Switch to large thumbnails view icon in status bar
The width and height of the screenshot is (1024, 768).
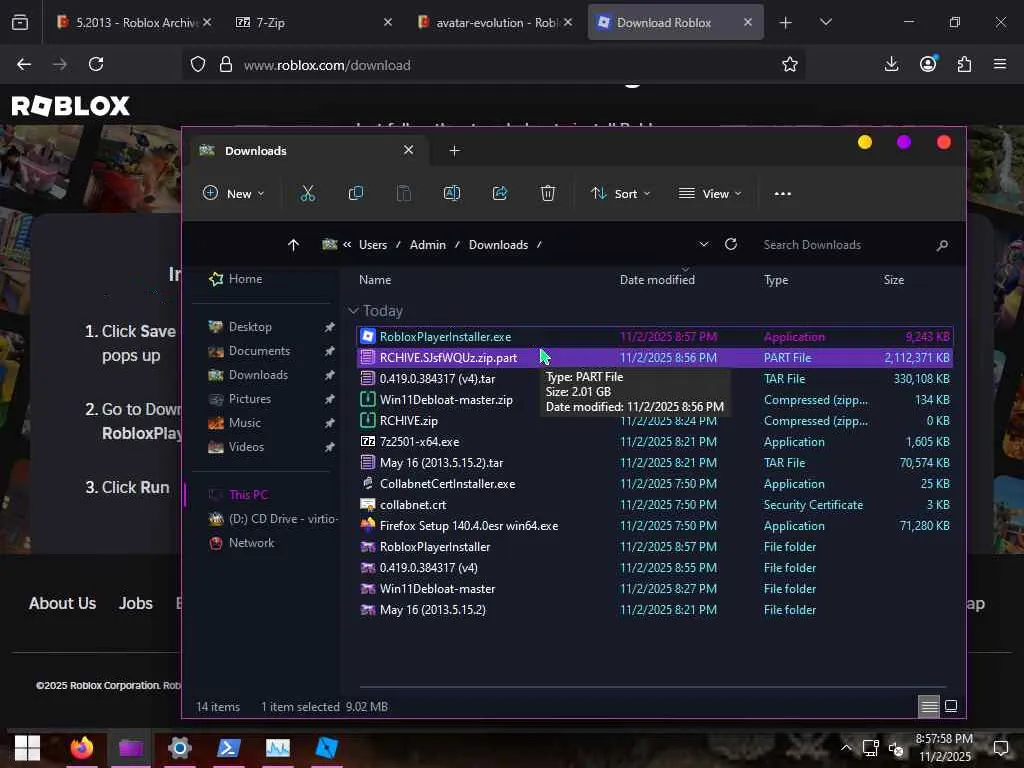[952, 706]
